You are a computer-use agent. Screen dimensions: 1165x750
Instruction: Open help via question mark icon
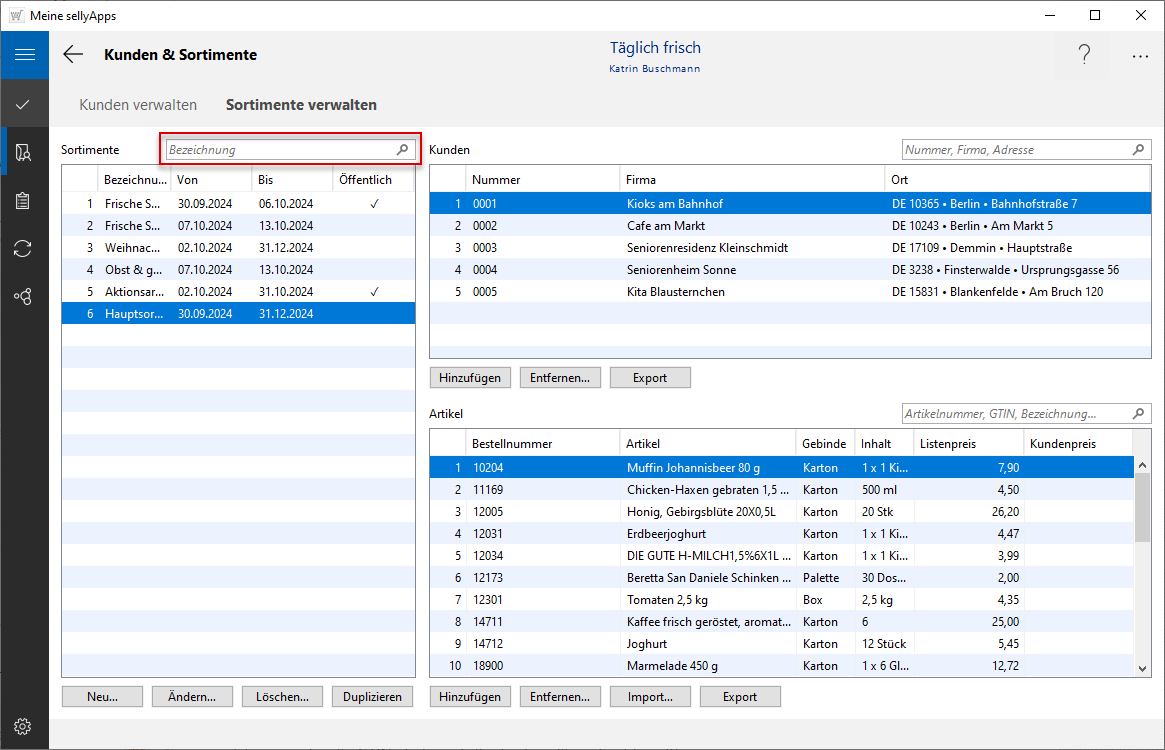(x=1084, y=56)
